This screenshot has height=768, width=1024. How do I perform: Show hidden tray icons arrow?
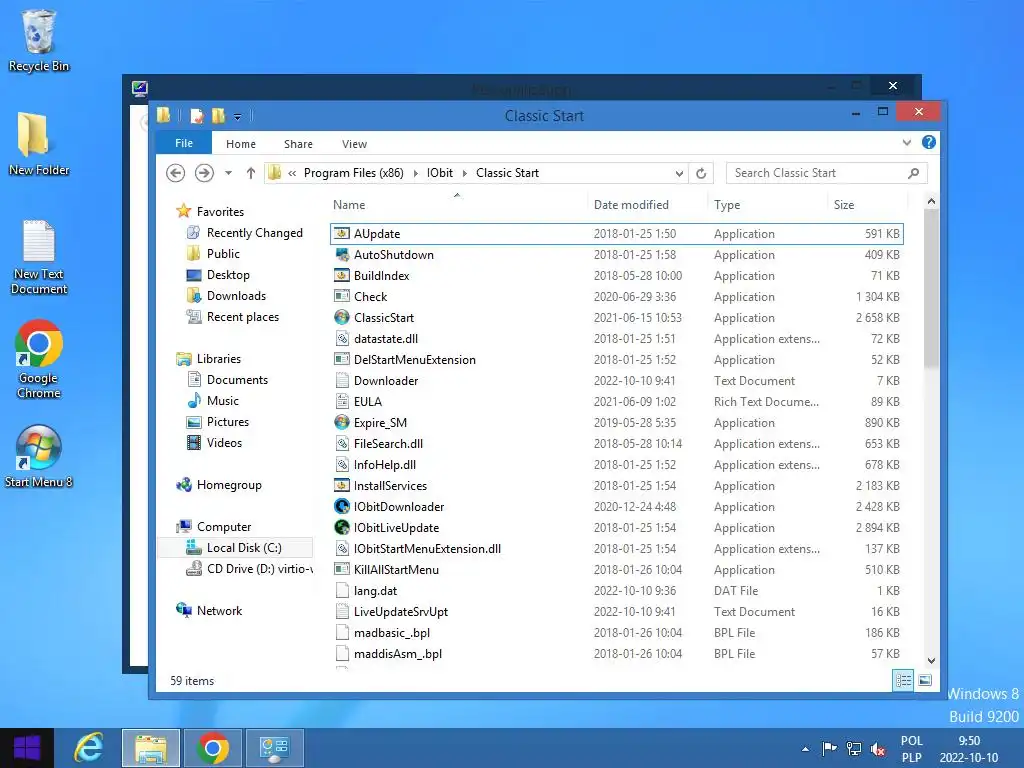805,749
